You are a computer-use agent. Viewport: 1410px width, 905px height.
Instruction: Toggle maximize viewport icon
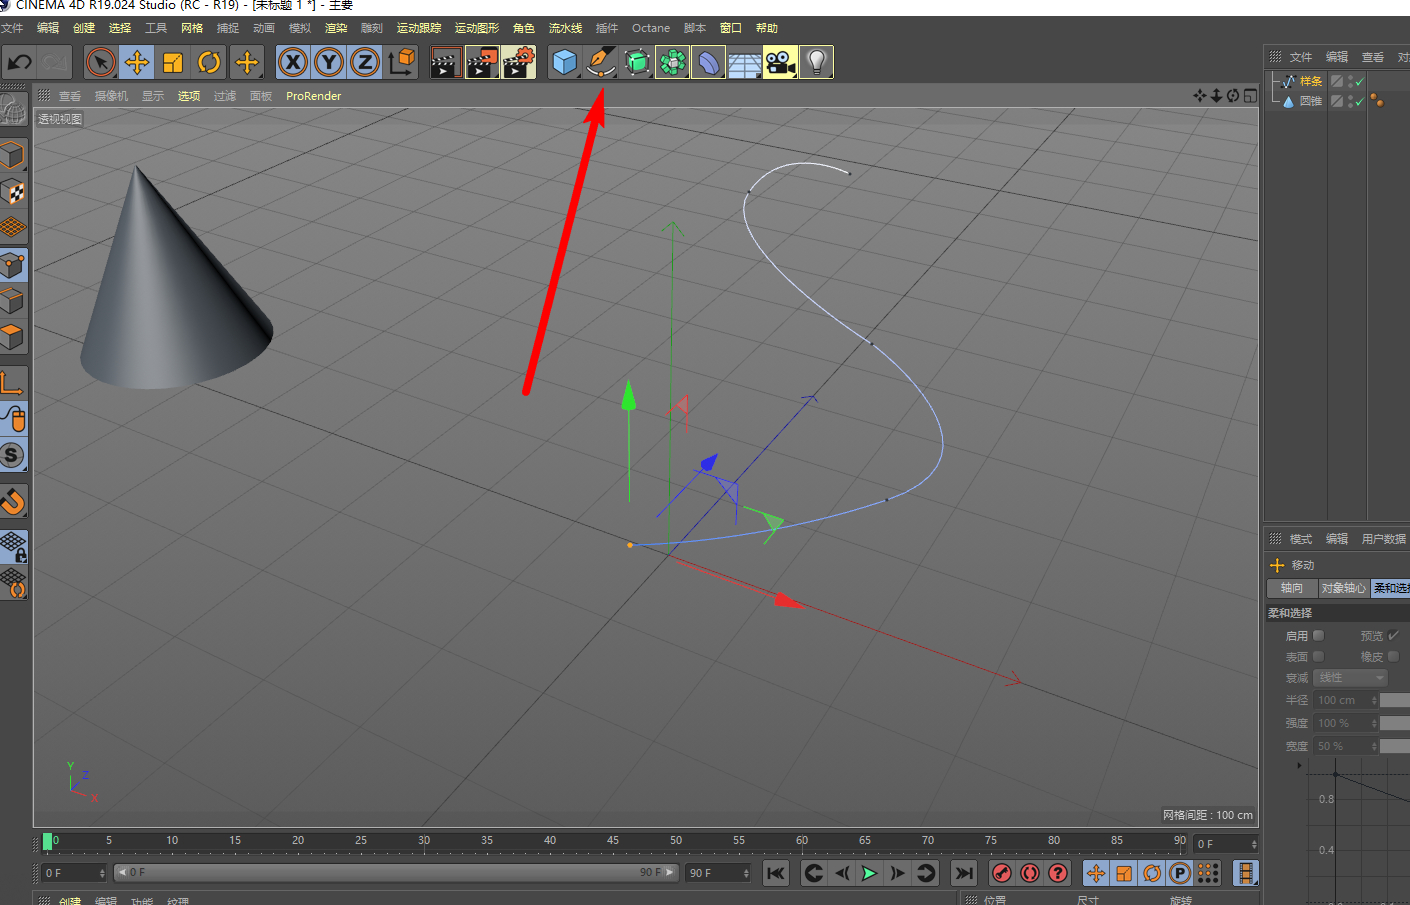[1250, 96]
